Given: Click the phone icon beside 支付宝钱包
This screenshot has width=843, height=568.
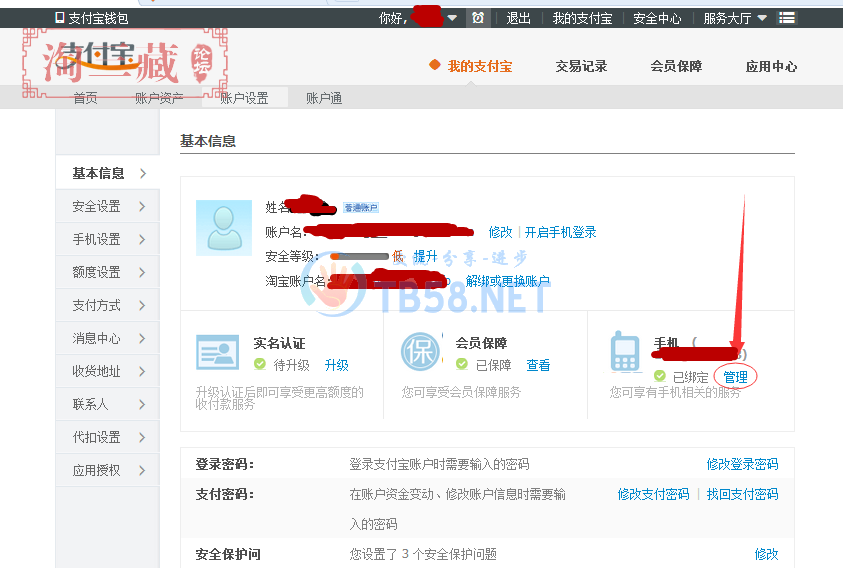Looking at the screenshot, I should click(60, 18).
